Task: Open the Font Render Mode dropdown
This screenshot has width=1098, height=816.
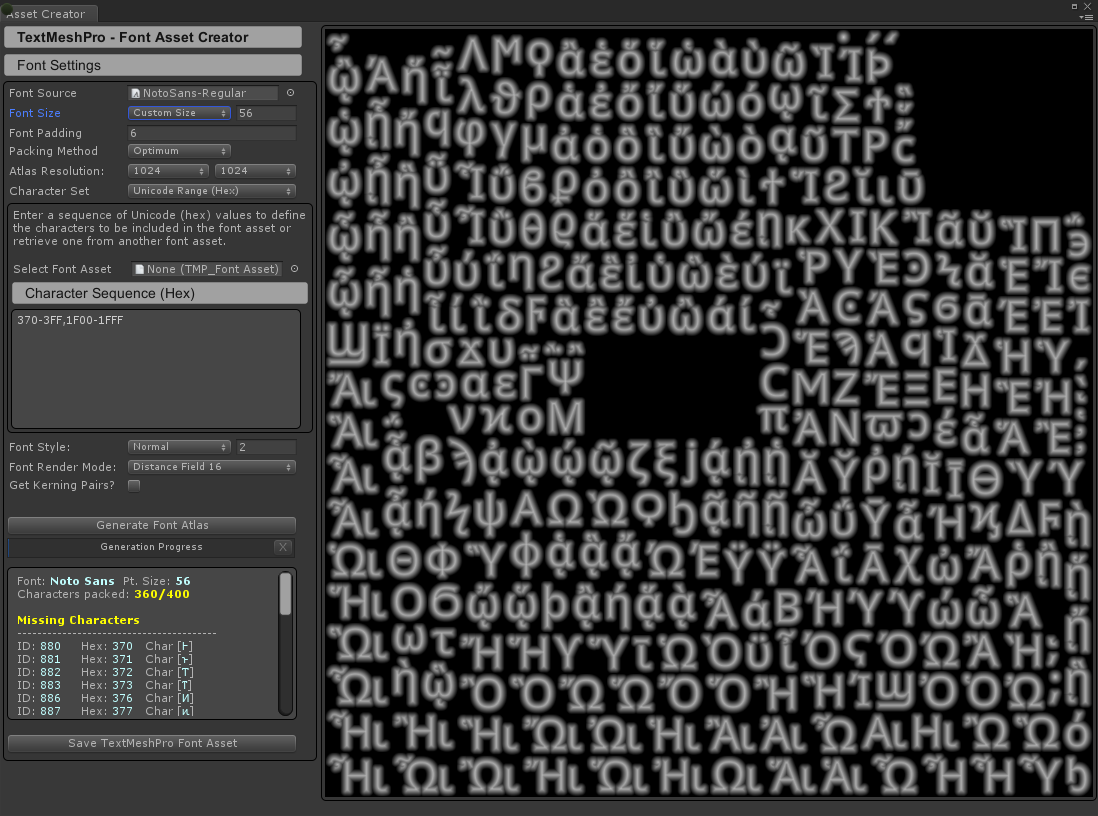Action: pyautogui.click(x=211, y=466)
